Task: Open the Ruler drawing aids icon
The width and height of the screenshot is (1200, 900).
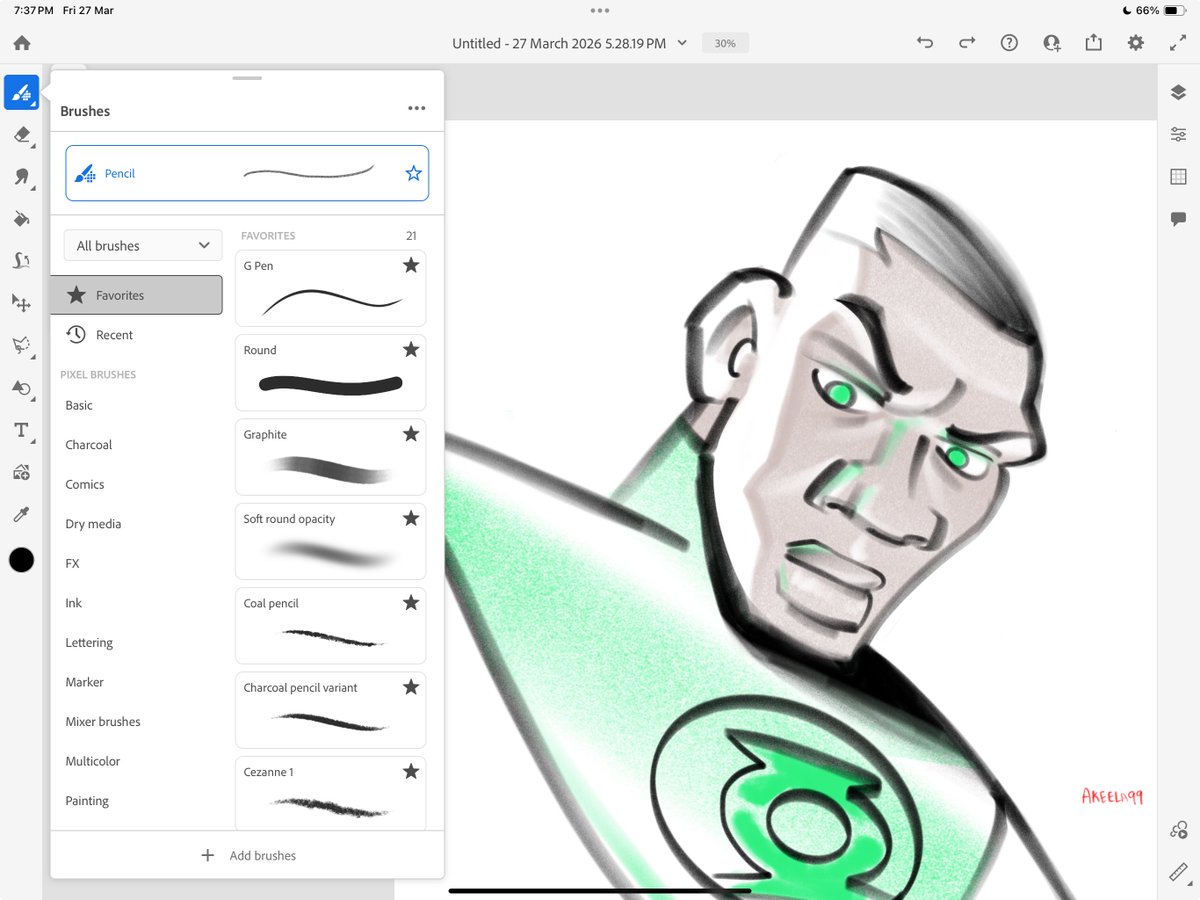Action: click(x=1178, y=872)
